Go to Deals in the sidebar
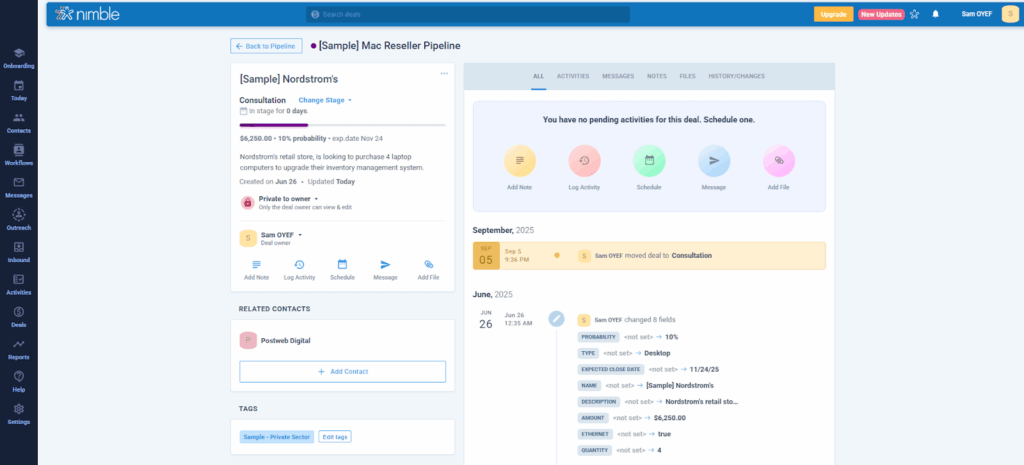Image resolution: width=1024 pixels, height=465 pixels. tap(18, 316)
